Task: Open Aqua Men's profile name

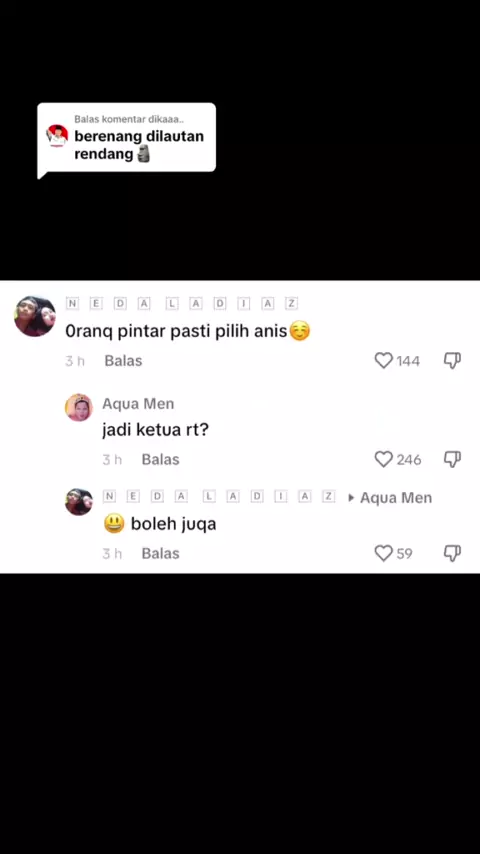Action: coord(138,404)
